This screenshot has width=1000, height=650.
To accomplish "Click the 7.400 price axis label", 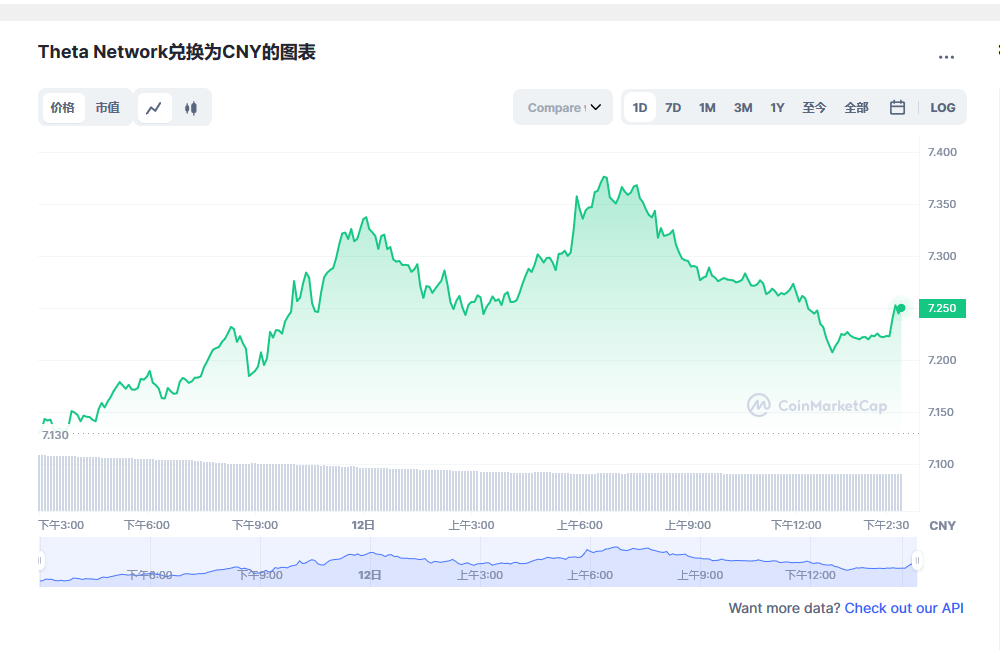I will [942, 152].
